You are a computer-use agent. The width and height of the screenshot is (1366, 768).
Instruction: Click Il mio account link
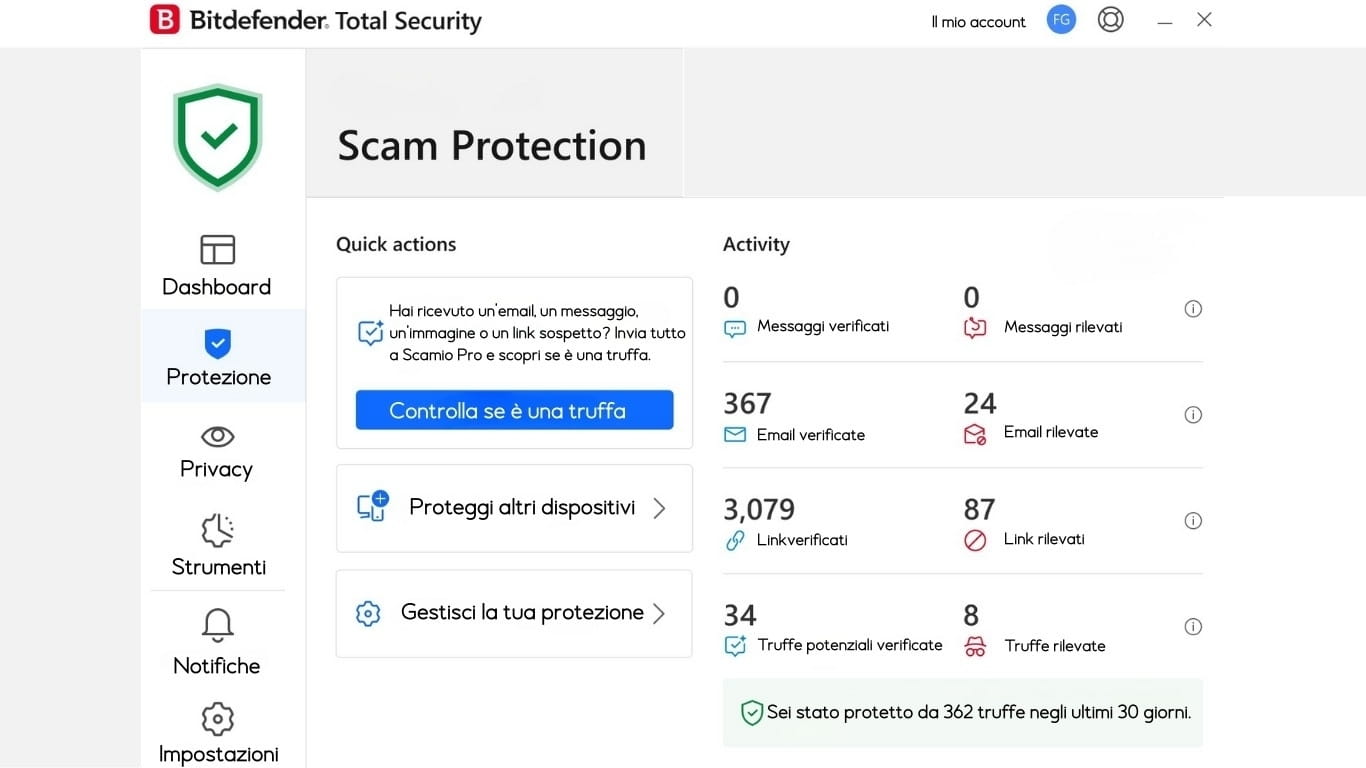[x=978, y=22]
